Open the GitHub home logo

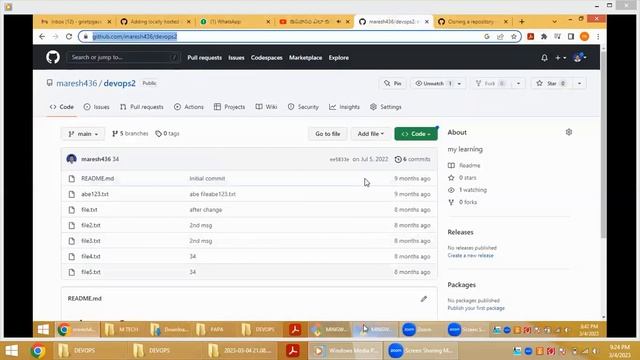pos(53,57)
